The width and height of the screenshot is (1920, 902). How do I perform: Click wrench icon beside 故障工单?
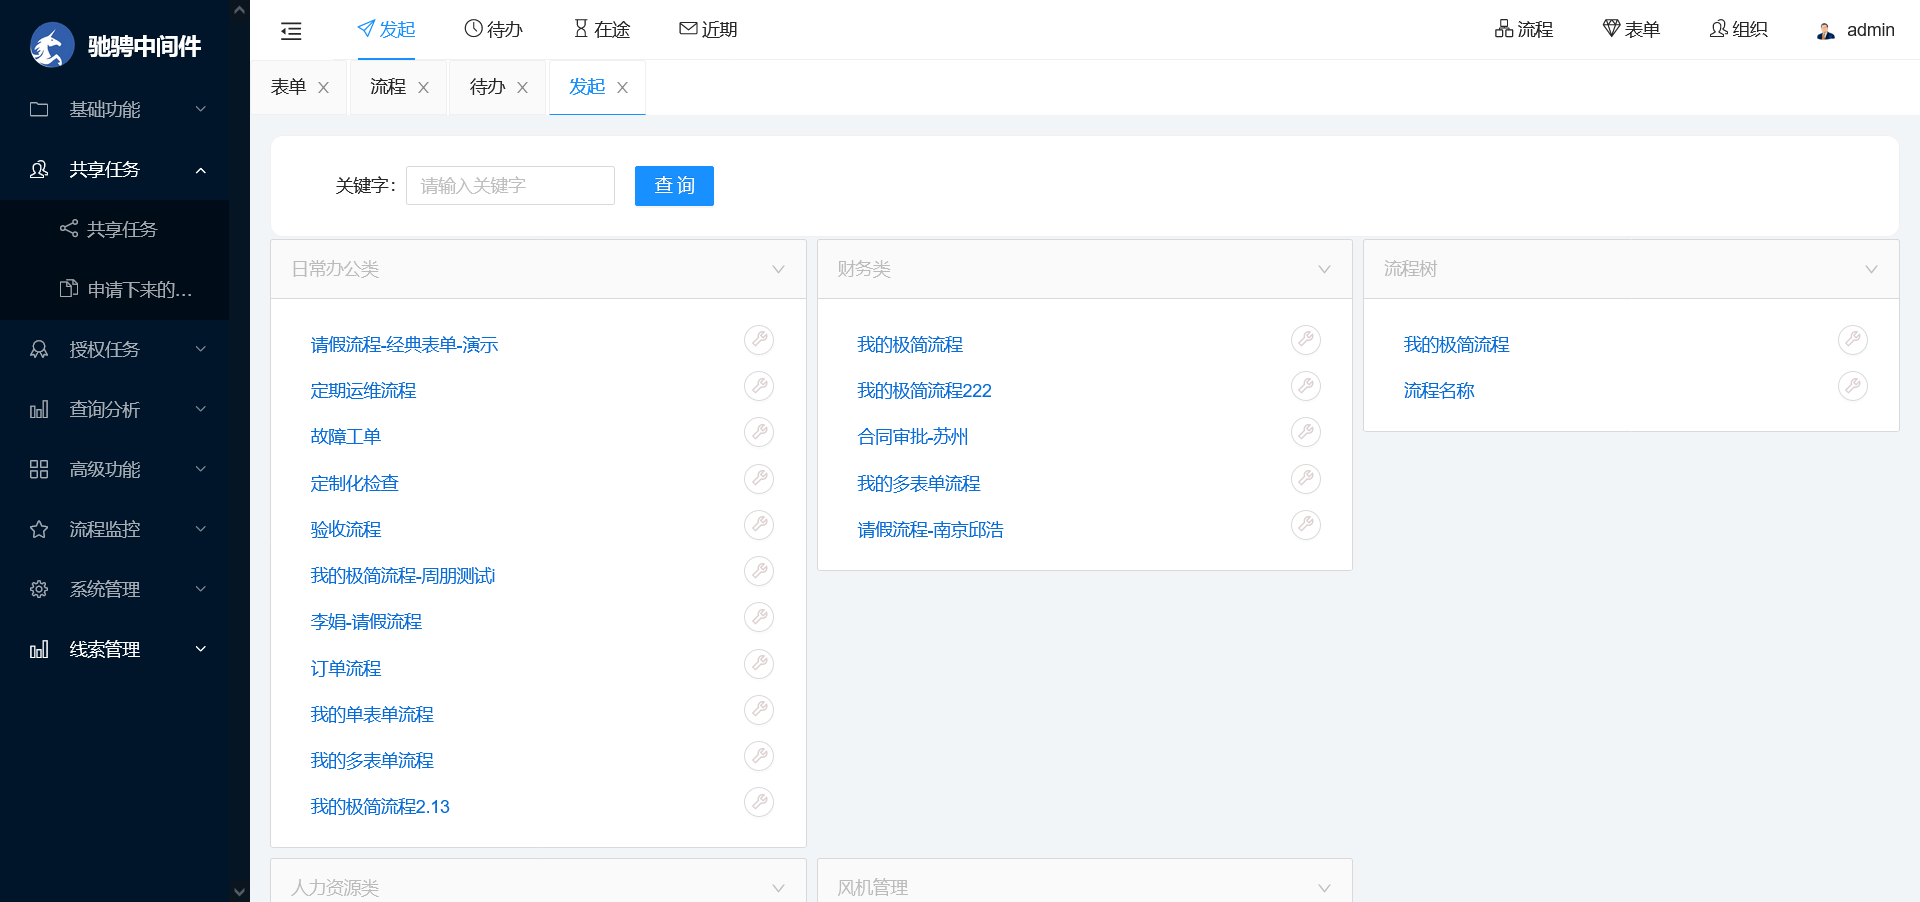pos(759,433)
